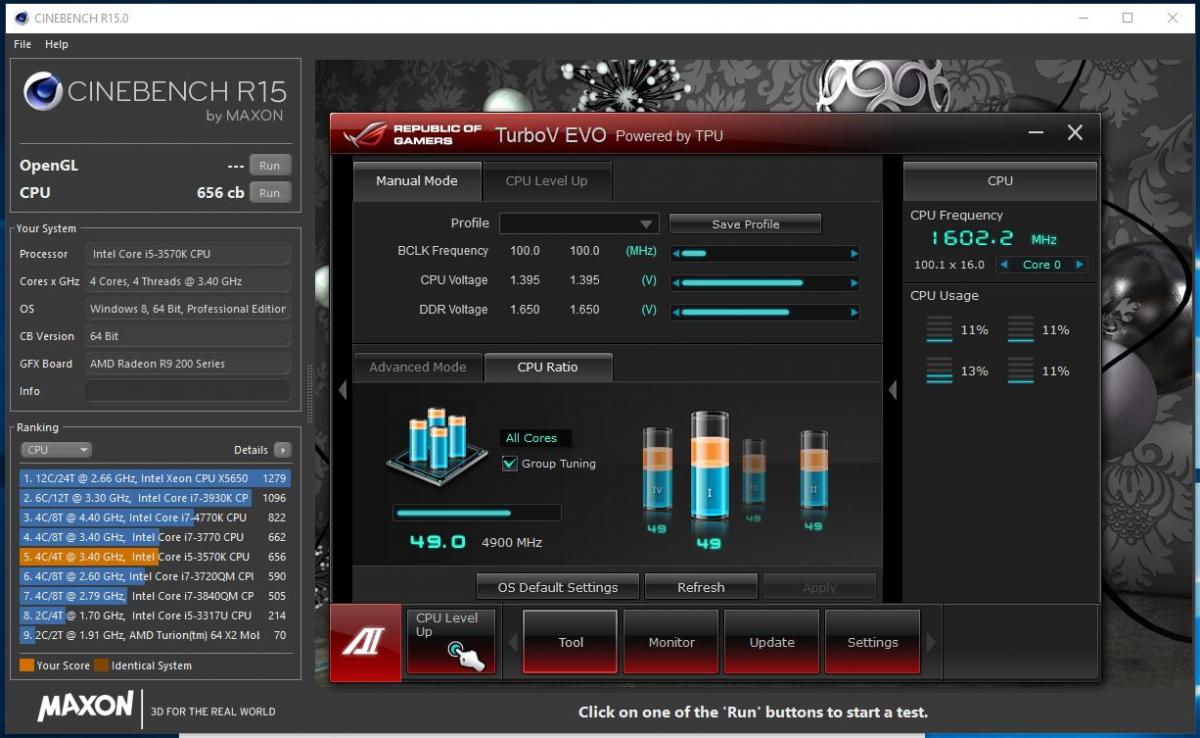1200x738 pixels.
Task: Click Save Profile button
Action: 745,224
